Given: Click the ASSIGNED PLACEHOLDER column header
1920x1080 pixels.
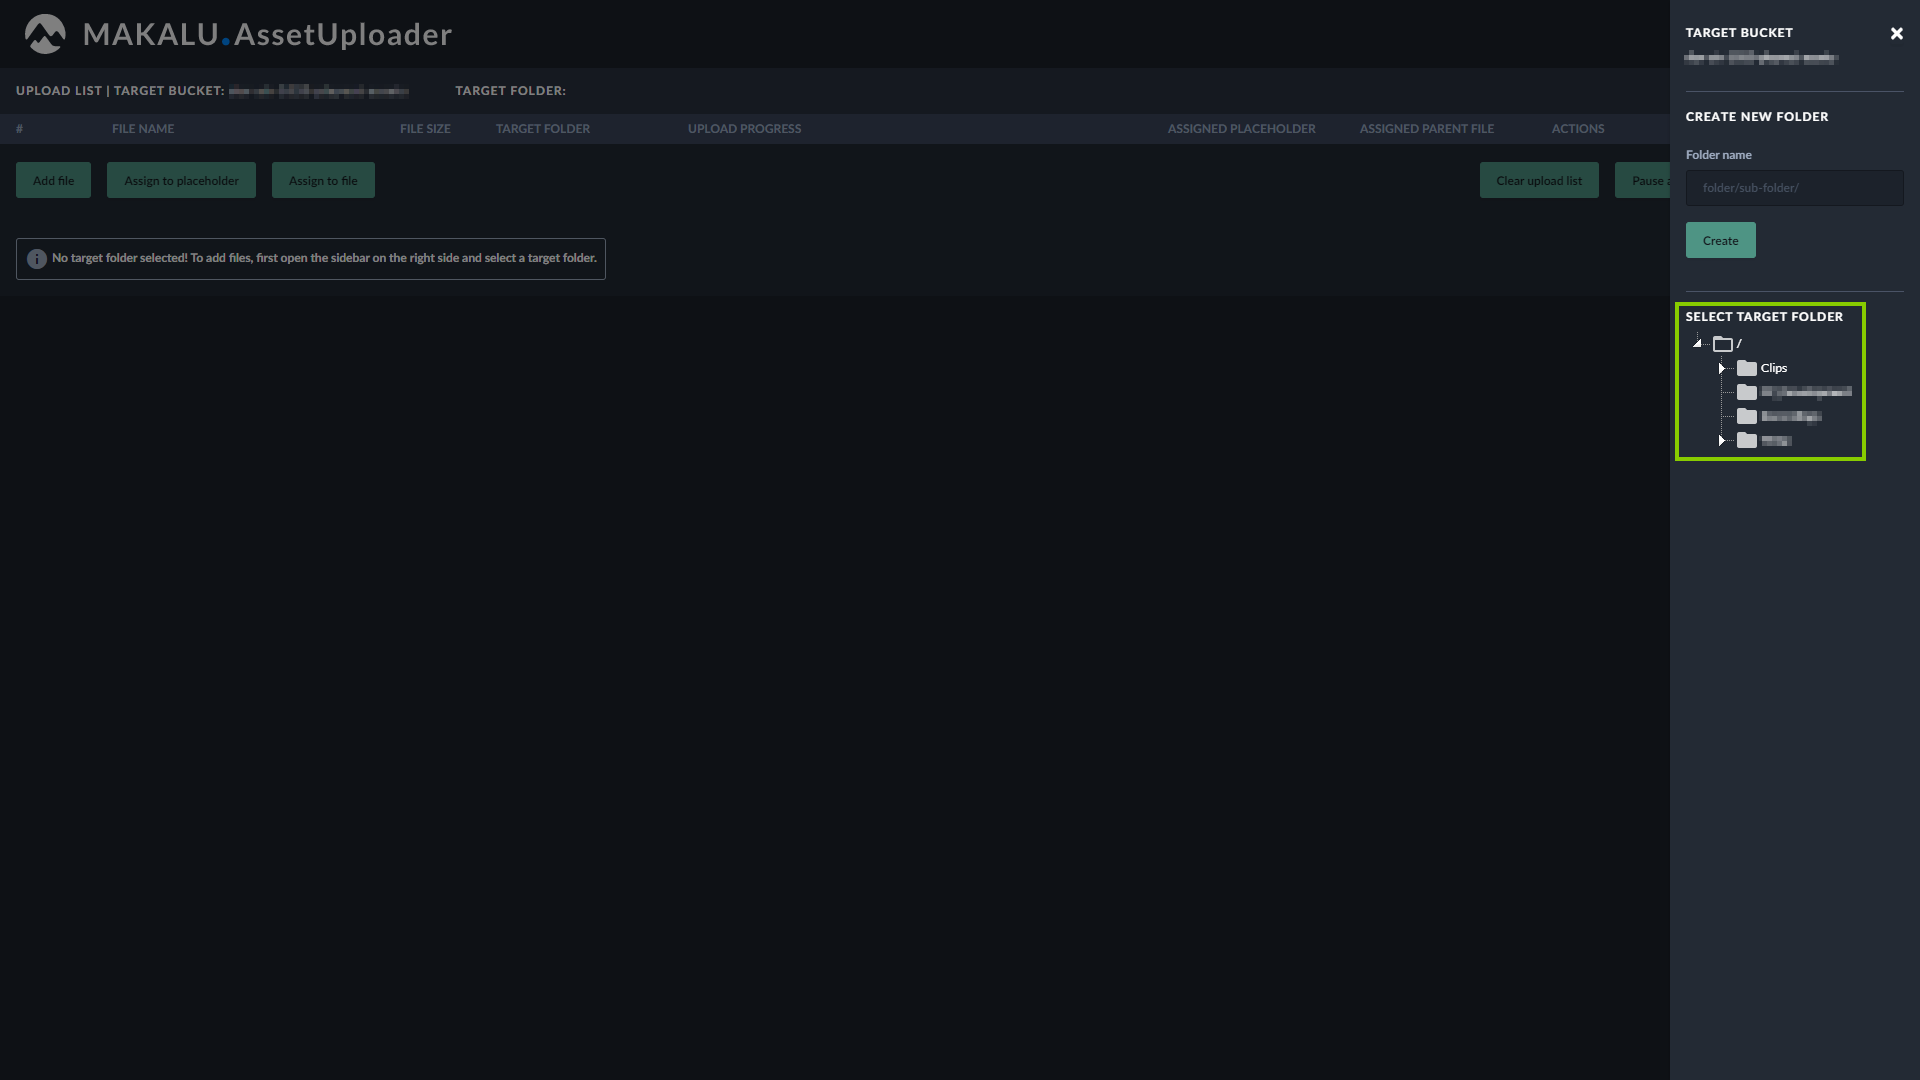Looking at the screenshot, I should click(x=1241, y=129).
